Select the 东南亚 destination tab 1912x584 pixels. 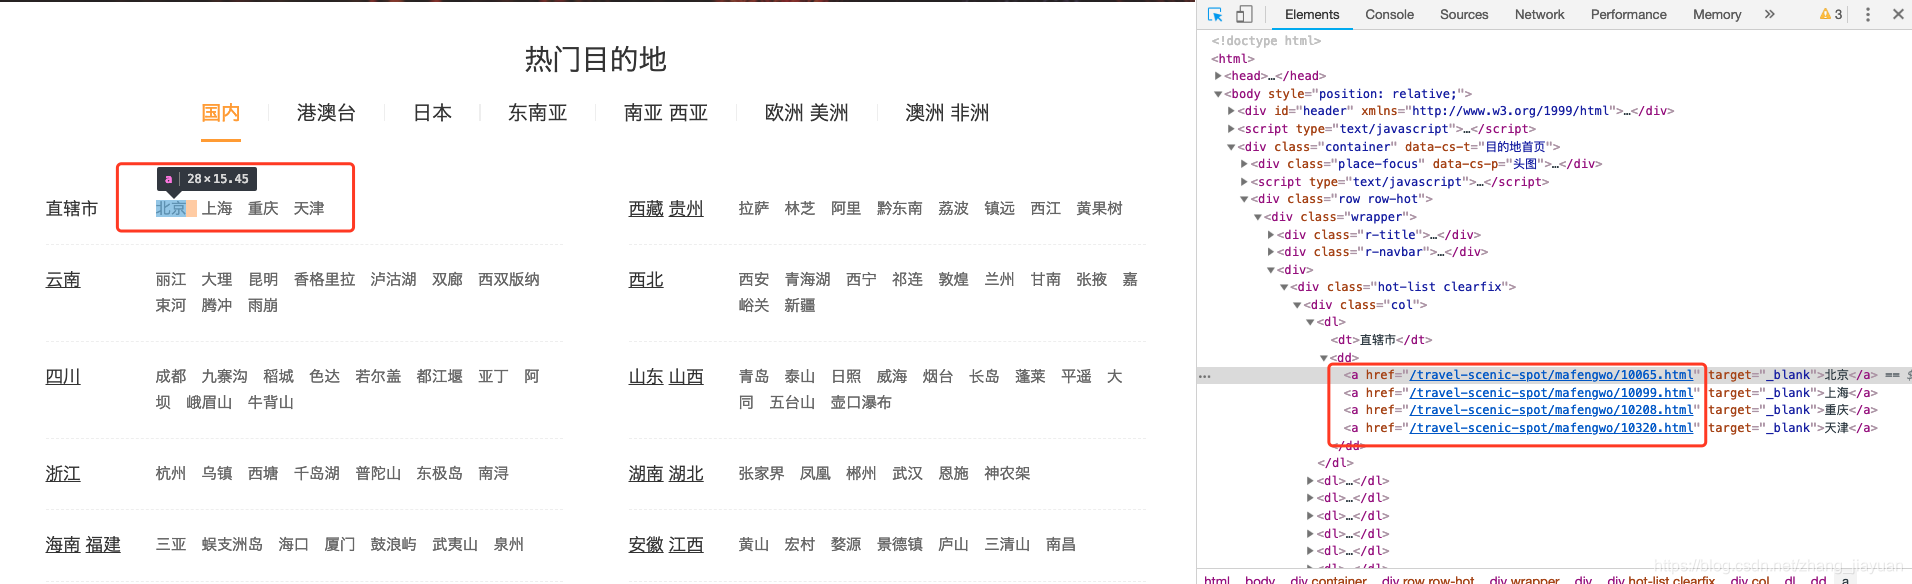click(x=537, y=113)
